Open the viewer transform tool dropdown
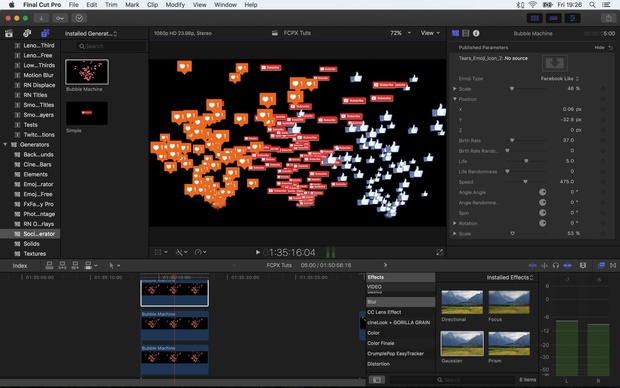This screenshot has width=620, height=388. coord(161,252)
